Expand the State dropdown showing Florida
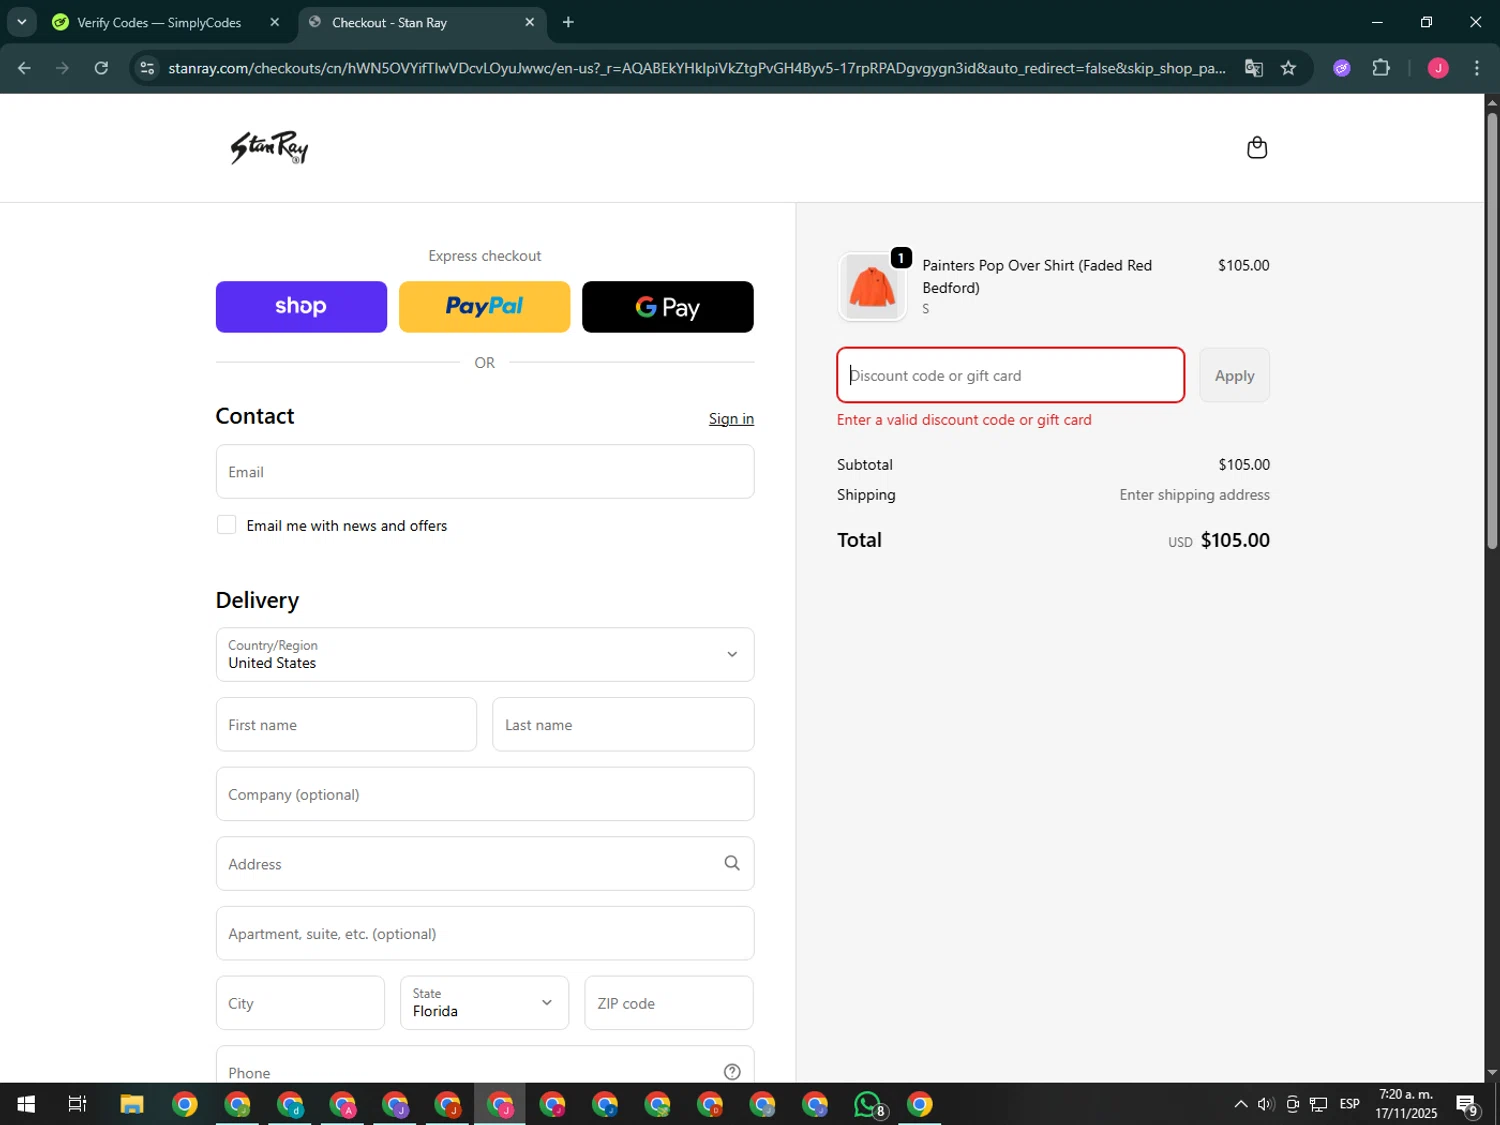 [485, 1003]
